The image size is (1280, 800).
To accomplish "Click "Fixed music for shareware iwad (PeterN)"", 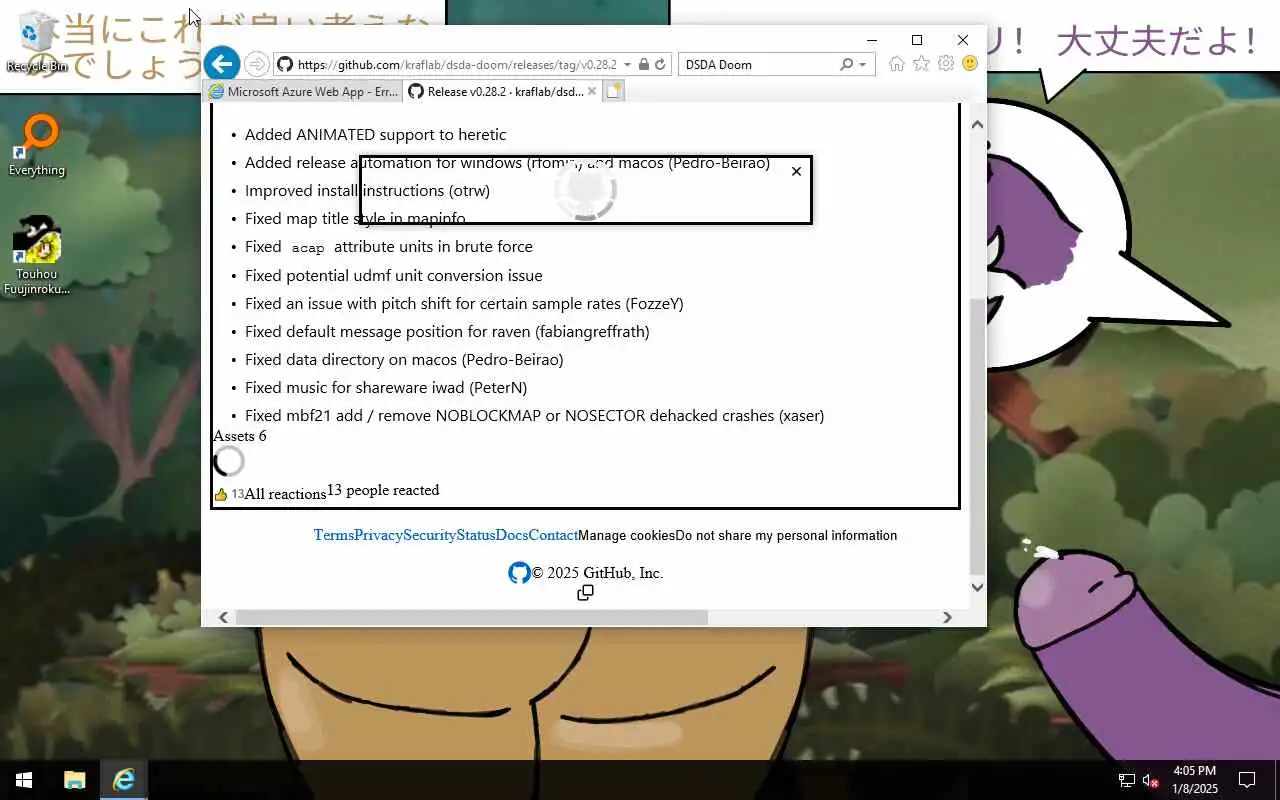I will point(386,387).
